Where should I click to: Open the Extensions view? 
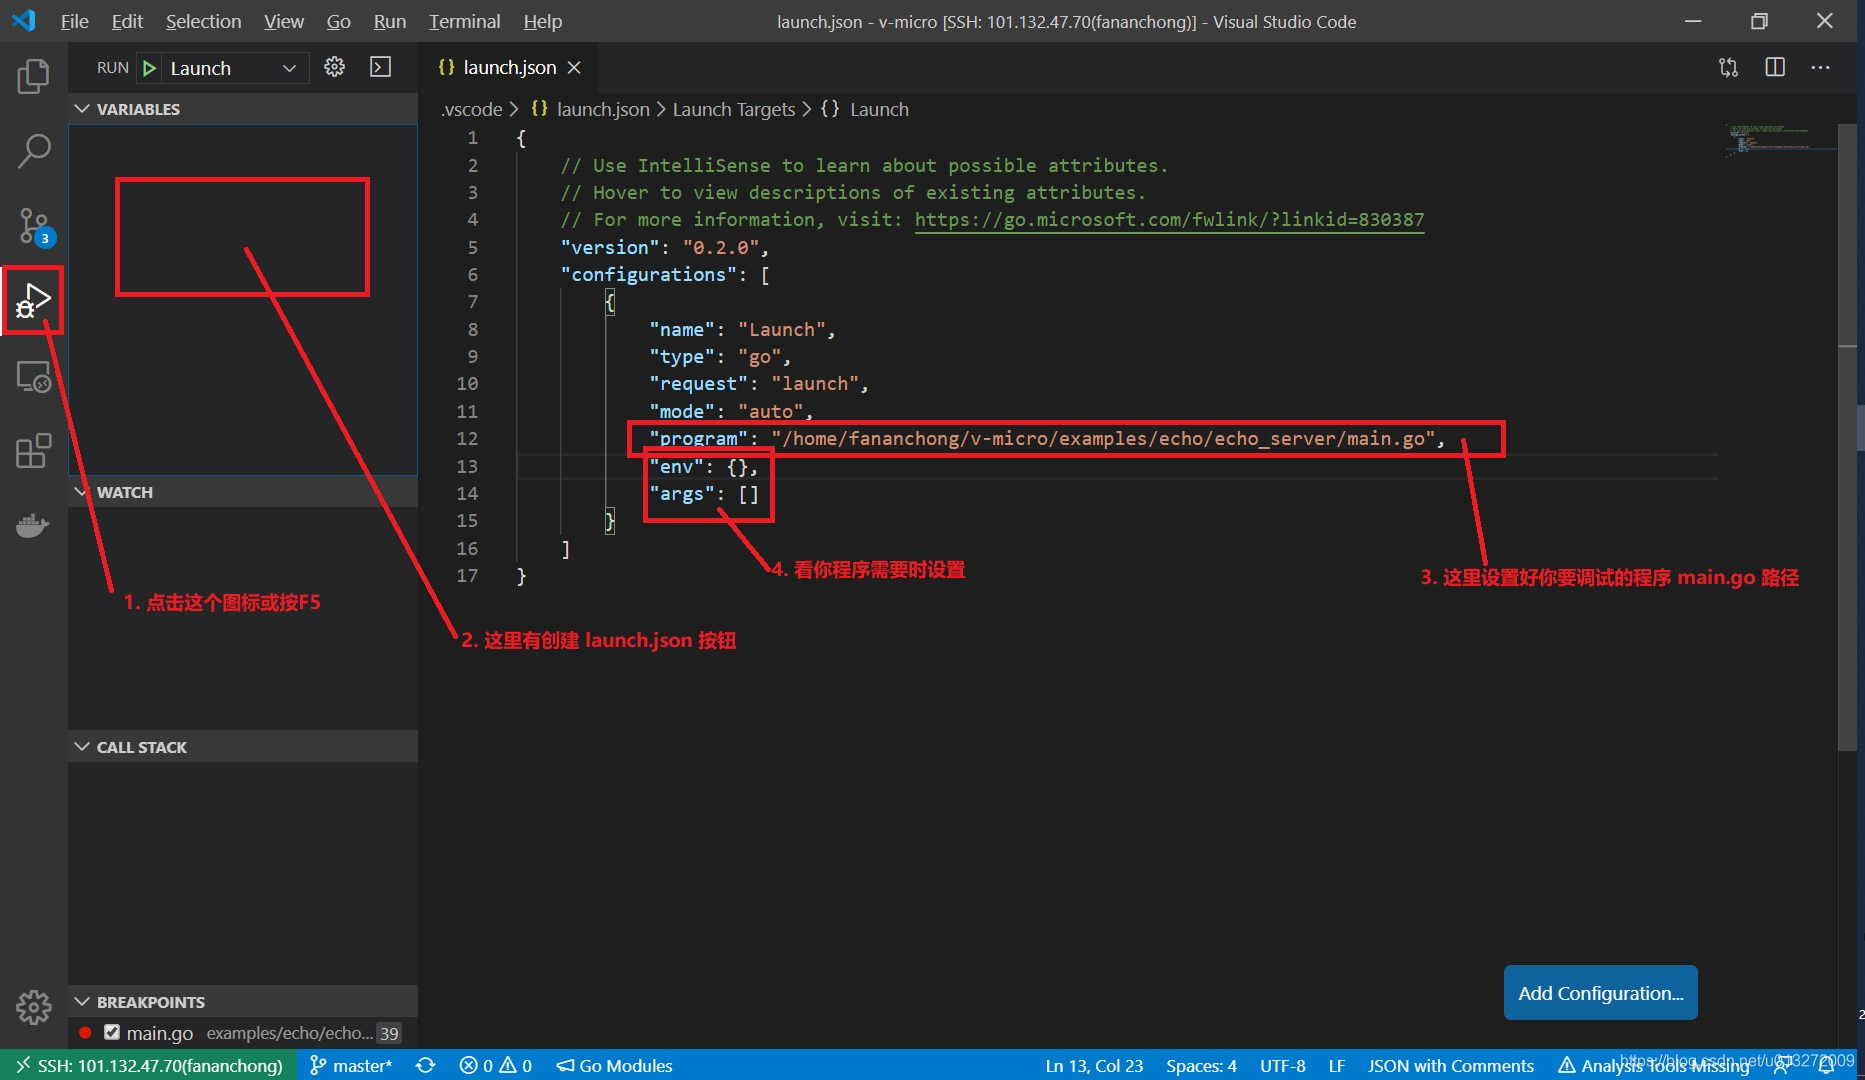(33, 451)
